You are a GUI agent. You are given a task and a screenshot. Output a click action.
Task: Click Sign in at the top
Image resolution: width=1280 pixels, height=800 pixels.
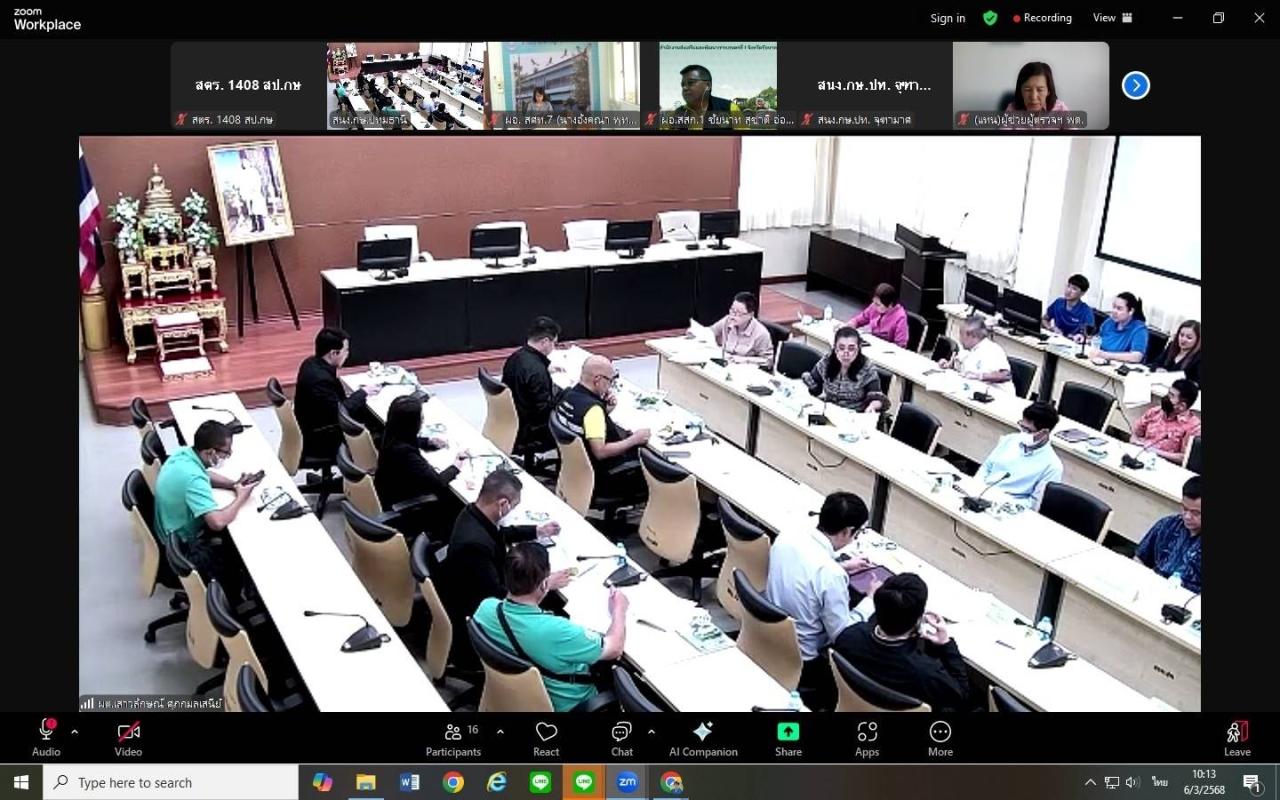pyautogui.click(x=947, y=18)
